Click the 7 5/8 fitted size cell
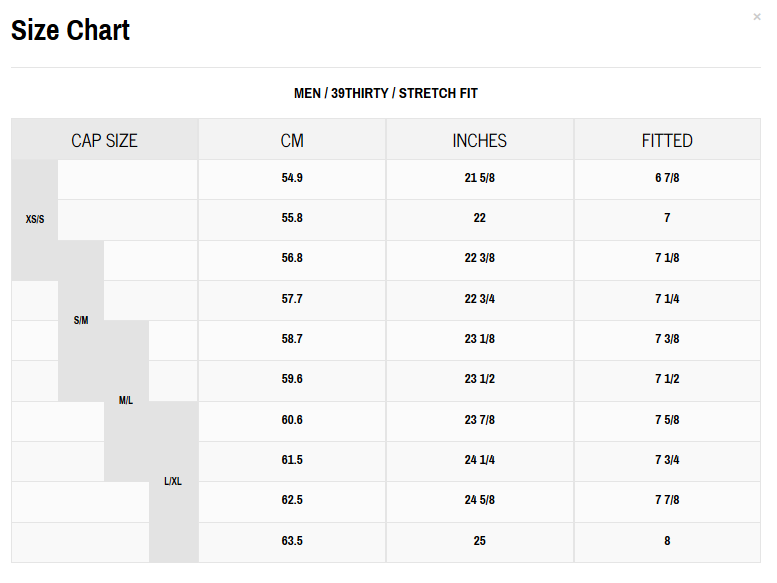 (x=667, y=420)
